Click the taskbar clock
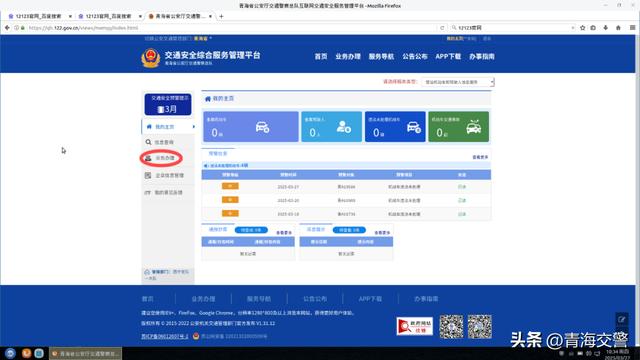 (617, 354)
